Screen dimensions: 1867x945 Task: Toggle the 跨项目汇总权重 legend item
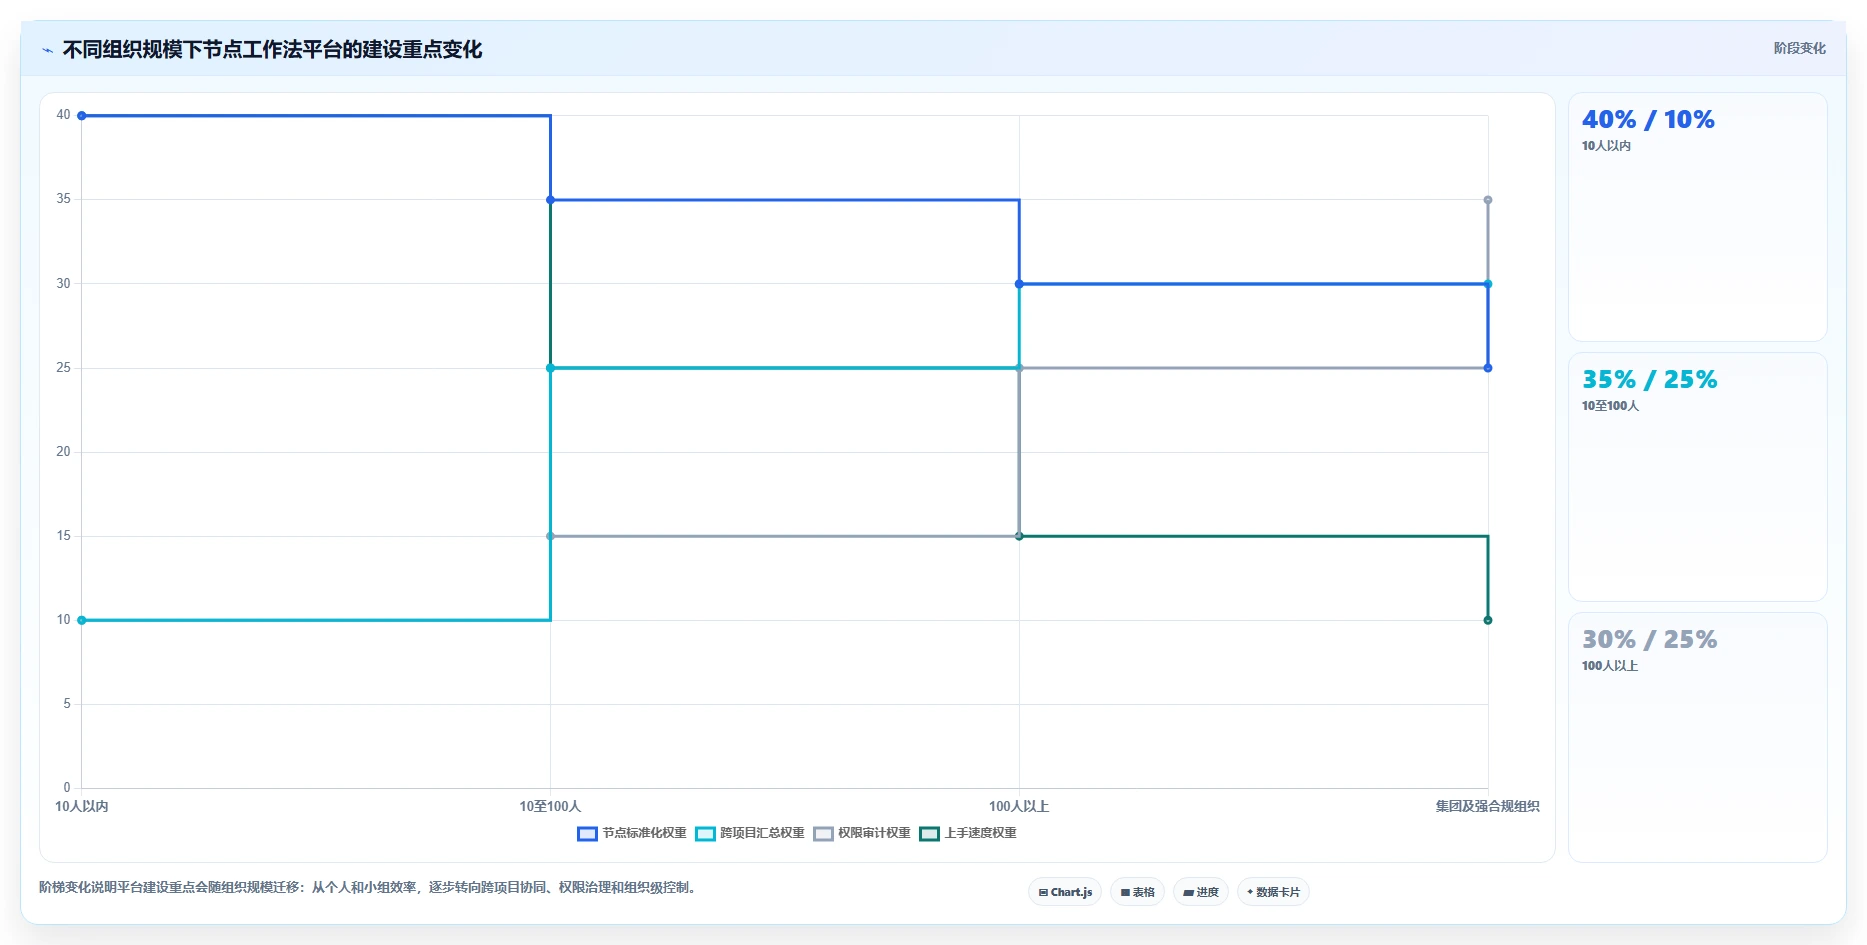pos(750,833)
